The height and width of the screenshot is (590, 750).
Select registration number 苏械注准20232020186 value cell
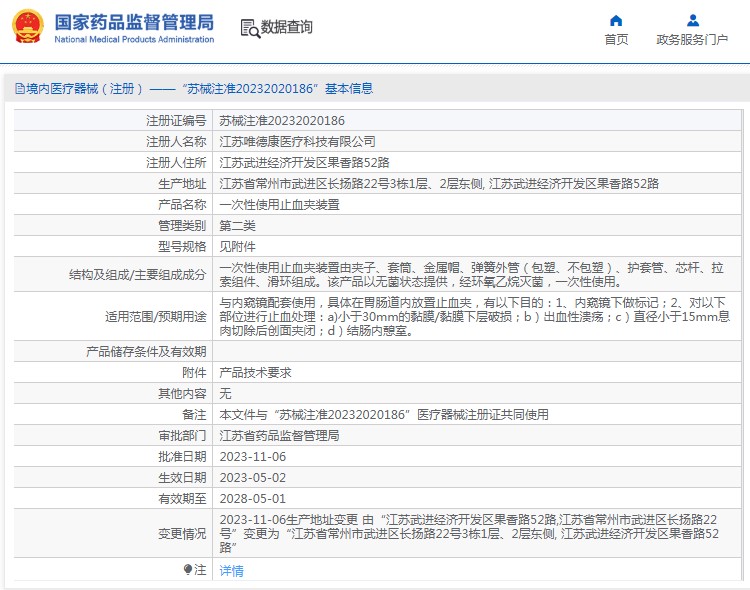(x=282, y=121)
